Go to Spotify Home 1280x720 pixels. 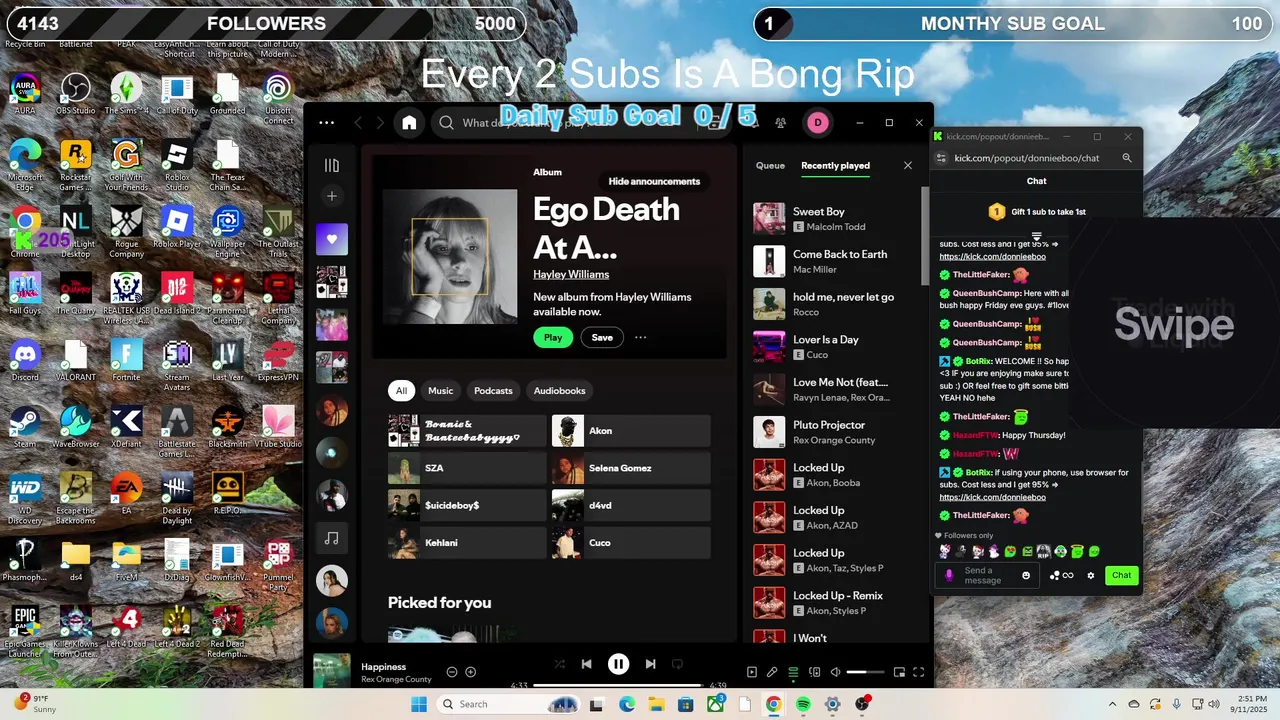click(409, 123)
